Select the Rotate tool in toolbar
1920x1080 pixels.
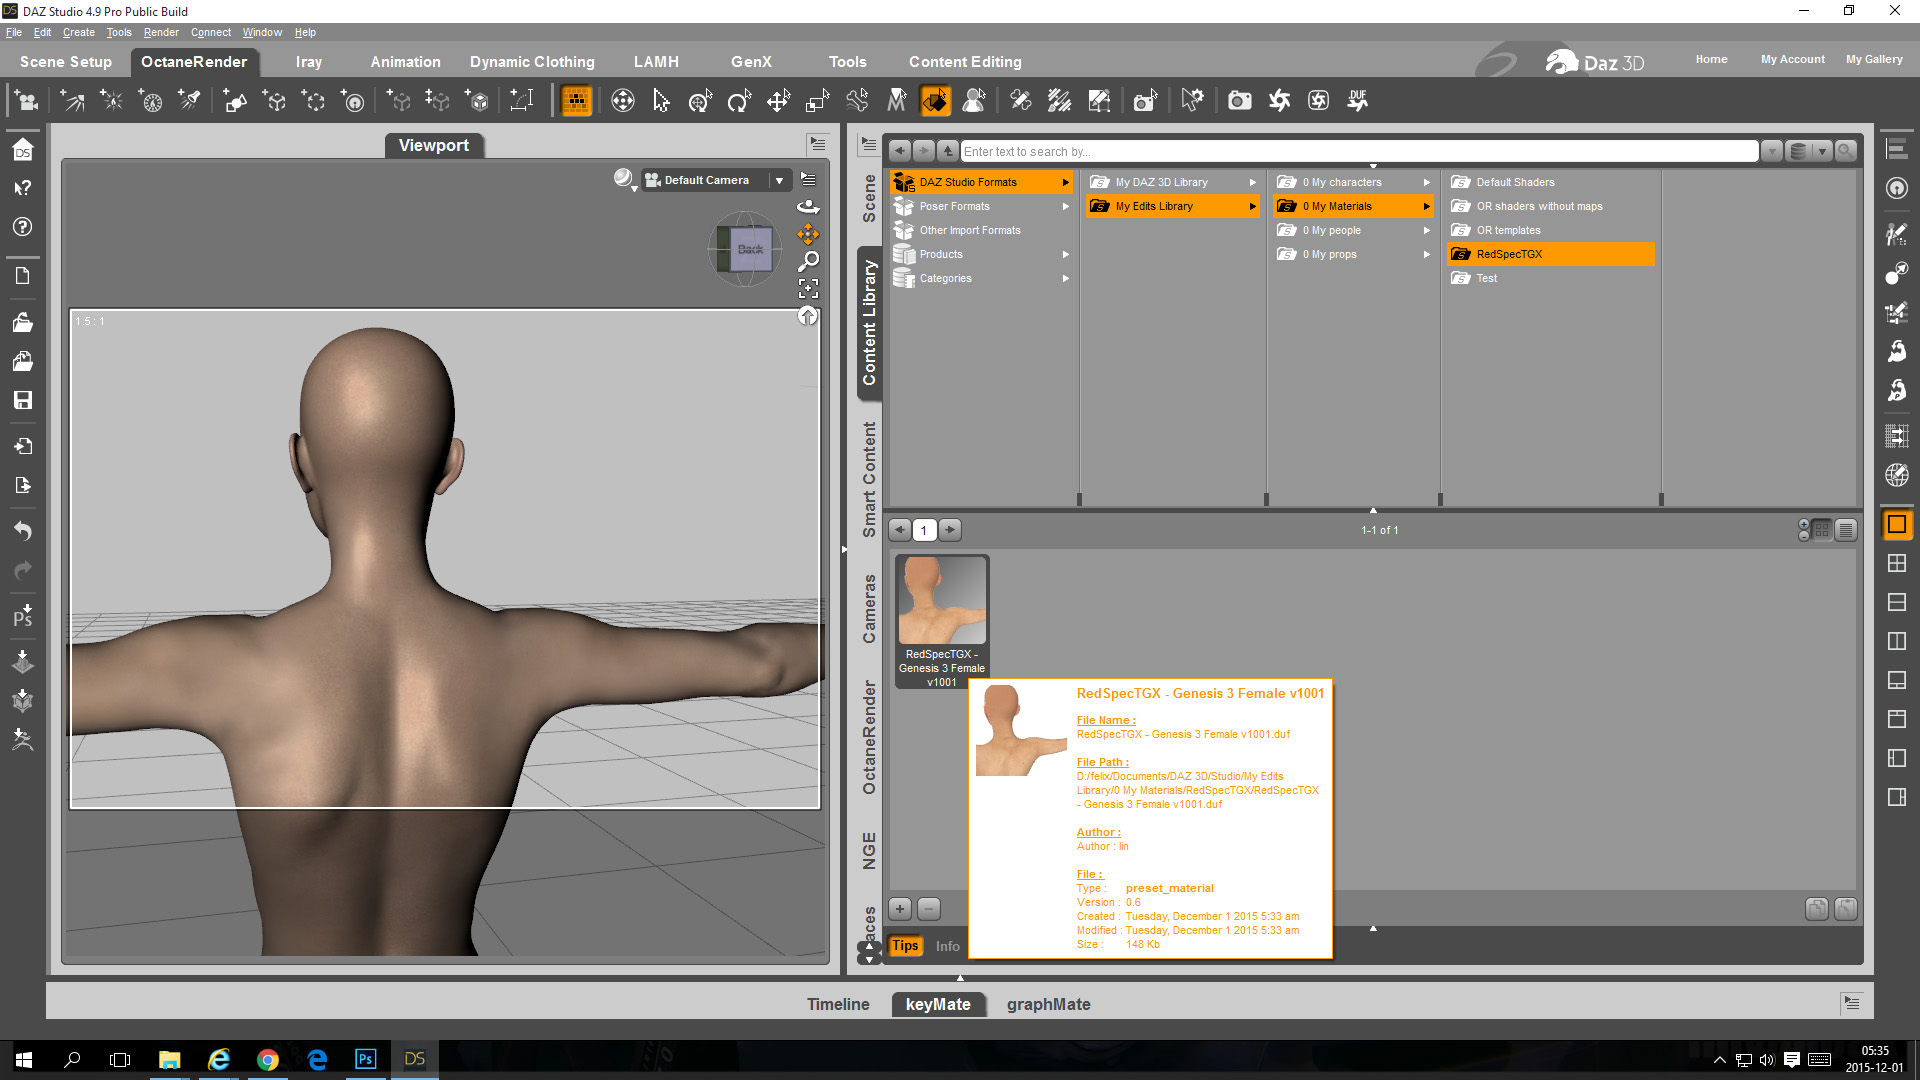tap(739, 100)
